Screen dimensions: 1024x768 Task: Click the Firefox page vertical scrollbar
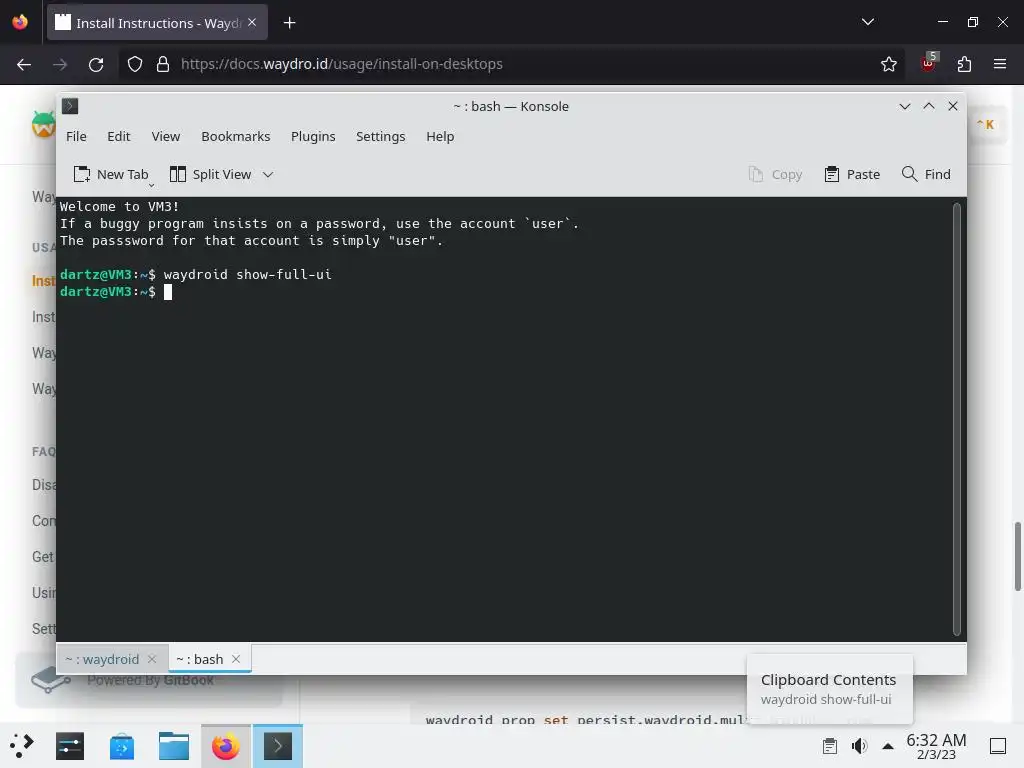coord(1017,556)
